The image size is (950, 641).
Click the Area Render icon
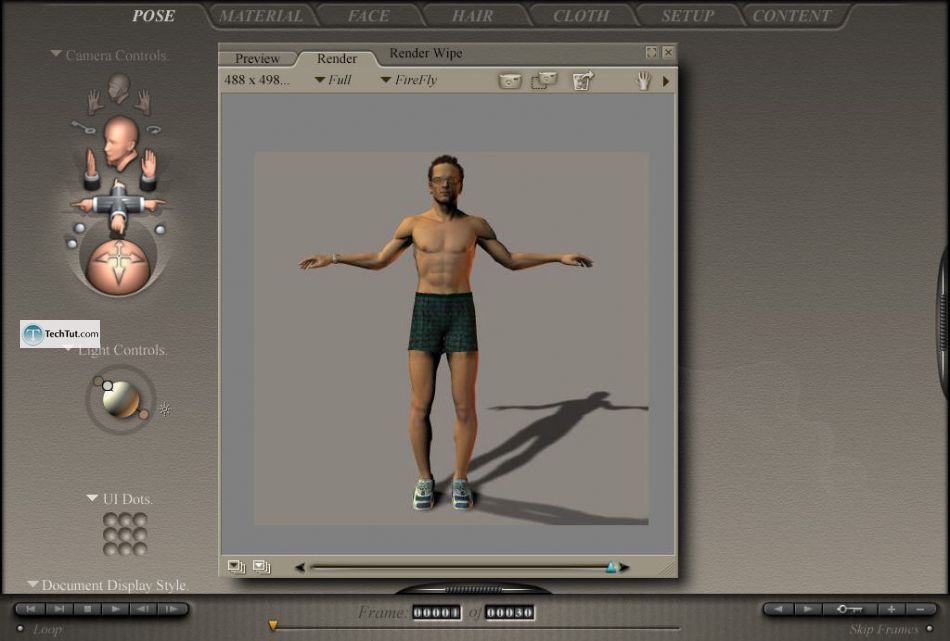(544, 81)
